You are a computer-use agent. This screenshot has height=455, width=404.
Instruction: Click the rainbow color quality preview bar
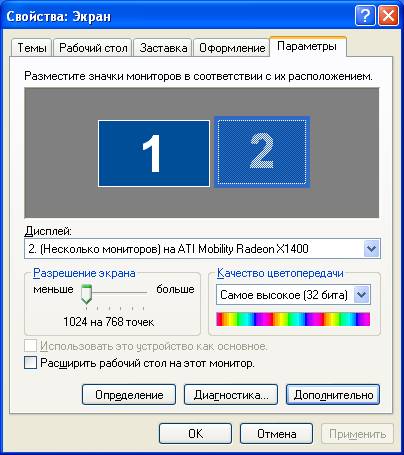293,319
